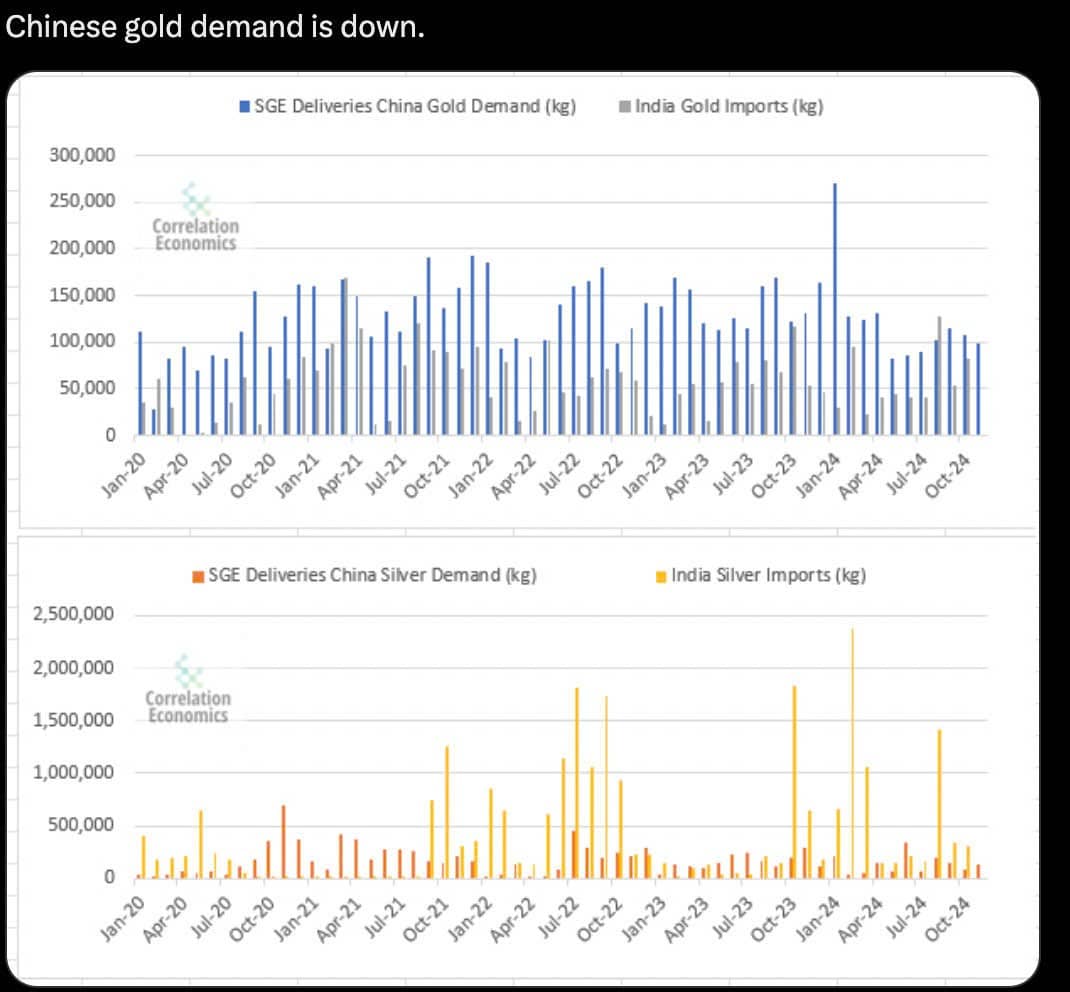Select the 'SGE Deliveries China Silver Demand (kg)' legend label
1070x992 pixels.
click(x=371, y=576)
